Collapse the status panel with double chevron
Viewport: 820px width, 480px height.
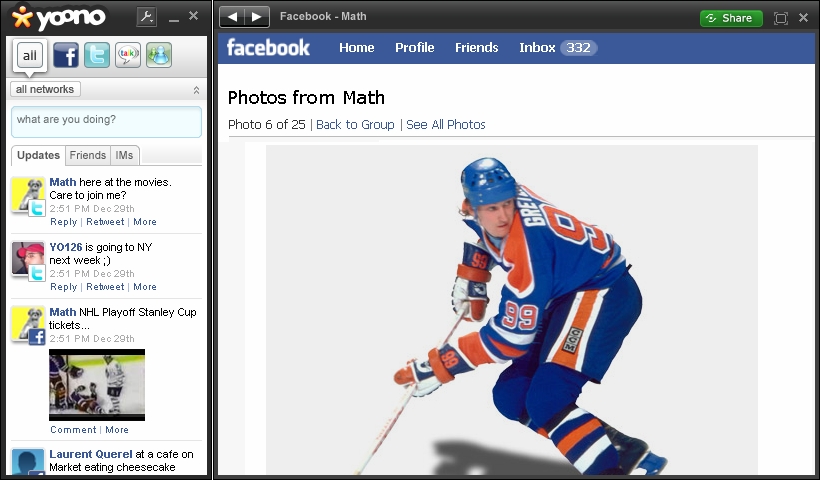[x=196, y=90]
